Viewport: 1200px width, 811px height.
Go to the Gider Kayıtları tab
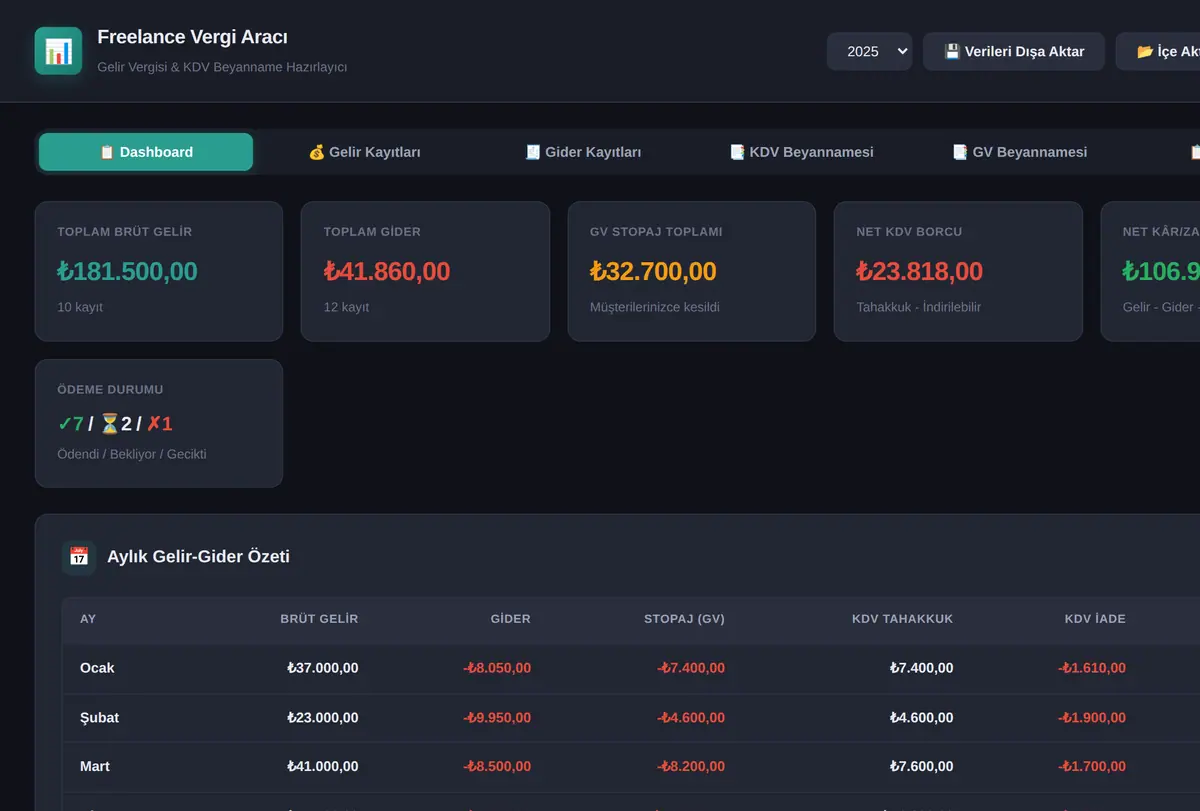pyautogui.click(x=583, y=152)
